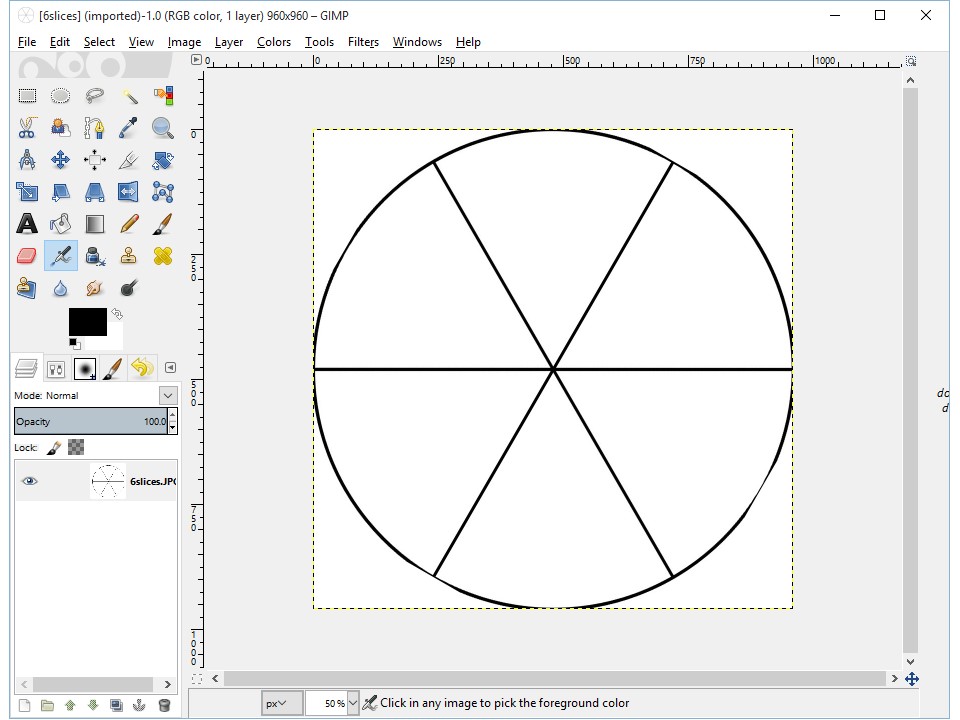The height and width of the screenshot is (720, 960).
Task: Select the Bucket Fill tool
Action: 60,223
